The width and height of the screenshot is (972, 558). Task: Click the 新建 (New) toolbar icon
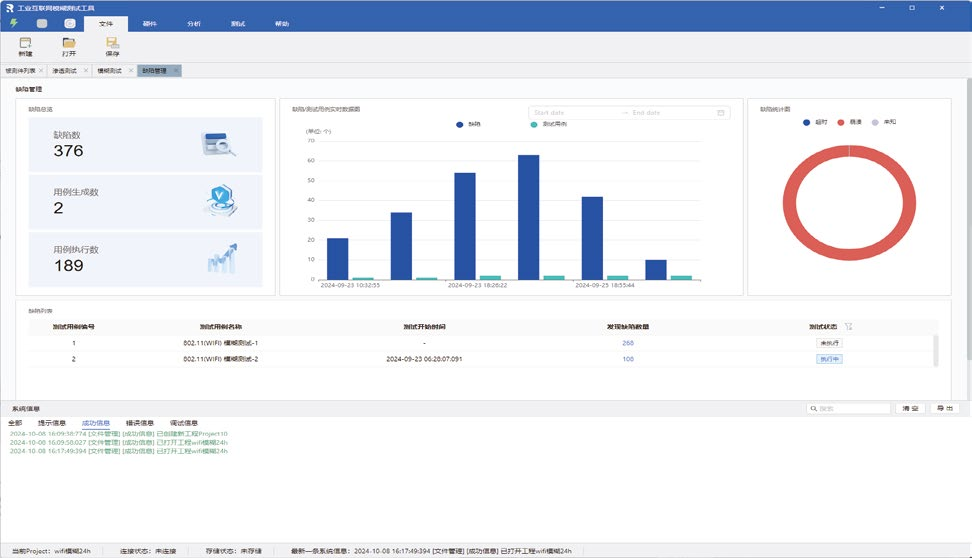coord(25,43)
